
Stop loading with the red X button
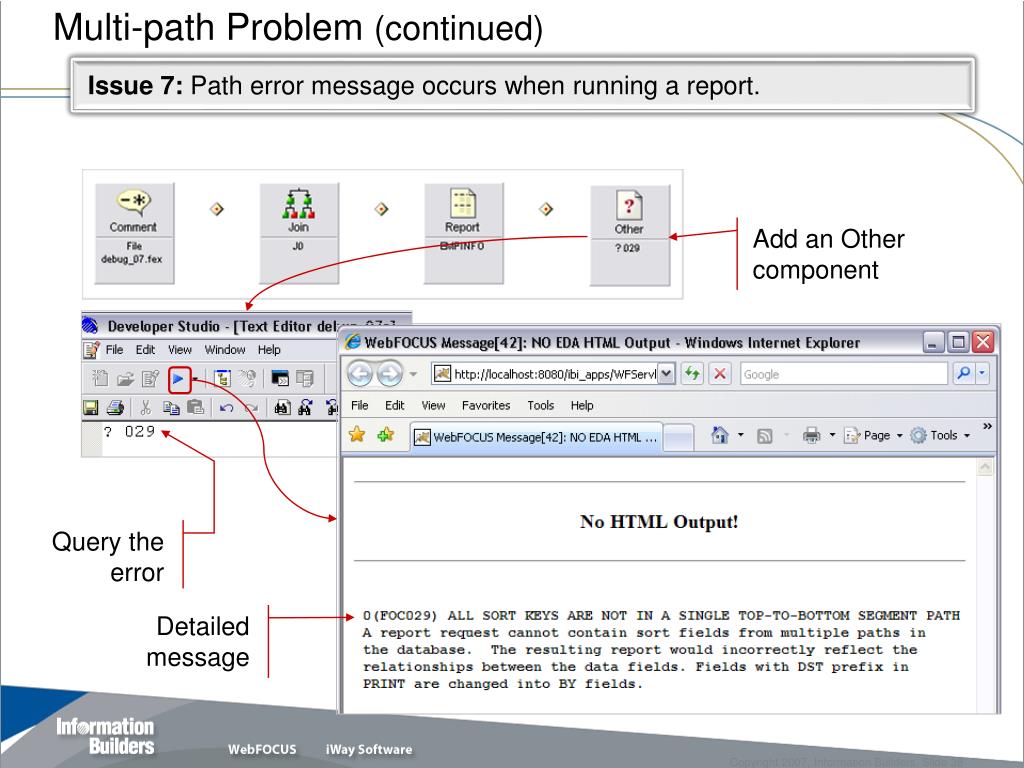click(x=720, y=374)
